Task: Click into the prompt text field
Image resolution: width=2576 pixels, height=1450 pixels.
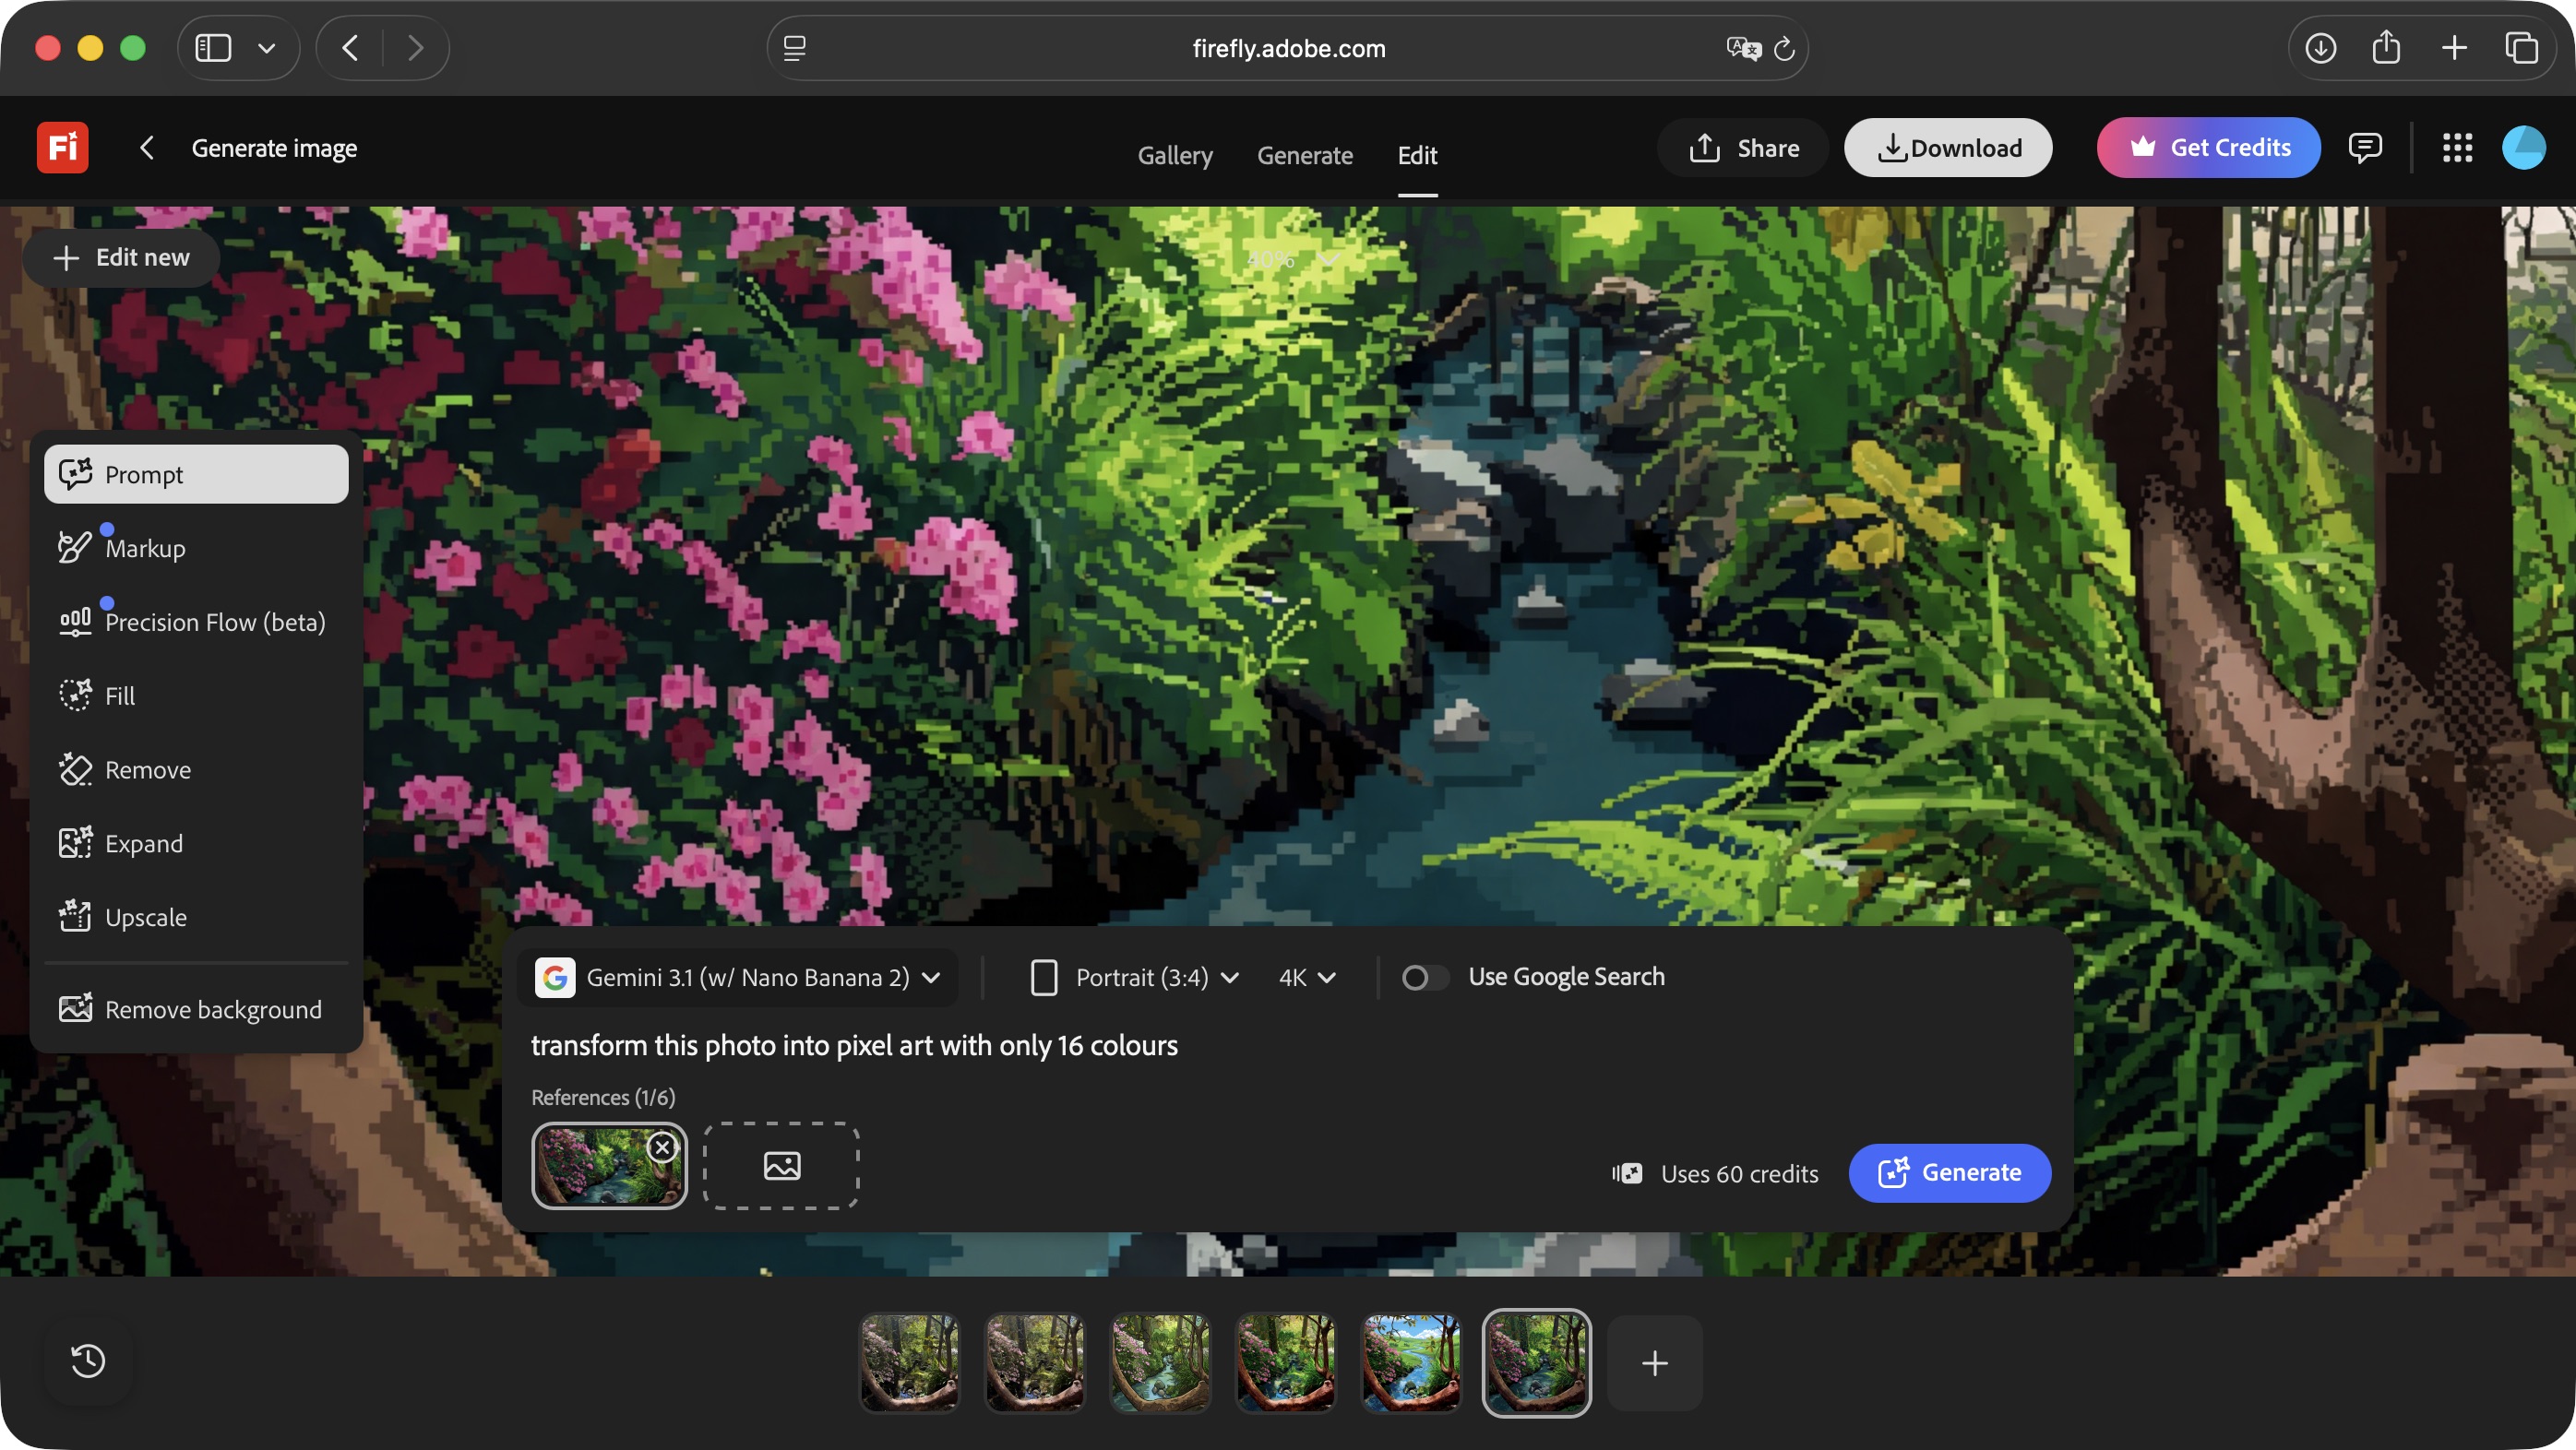Action: point(1285,1045)
